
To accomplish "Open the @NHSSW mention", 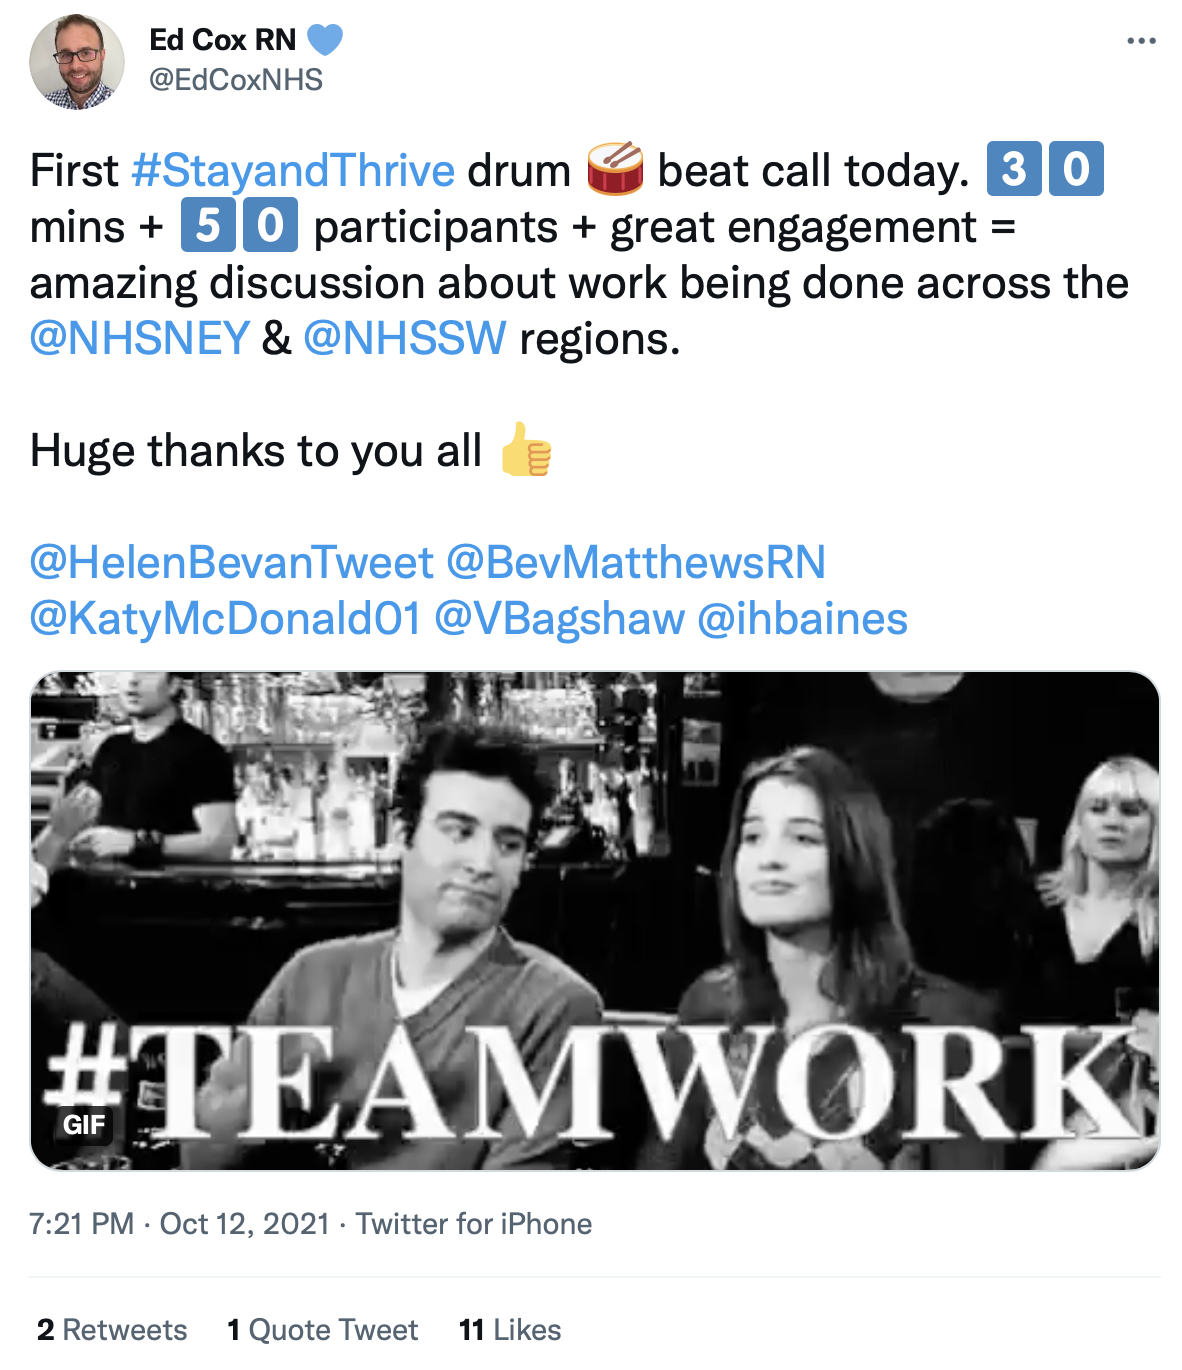I will click(405, 338).
